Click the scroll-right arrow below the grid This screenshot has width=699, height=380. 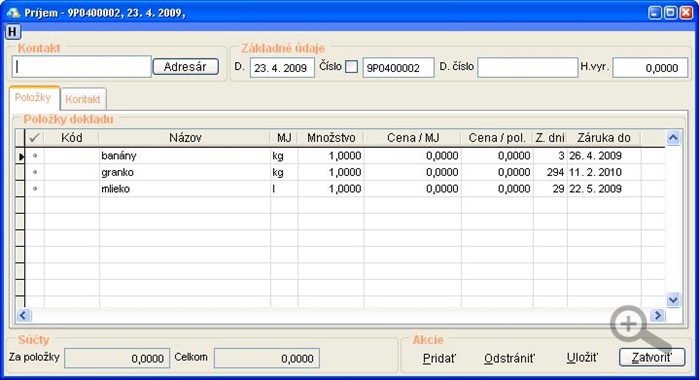click(657, 315)
